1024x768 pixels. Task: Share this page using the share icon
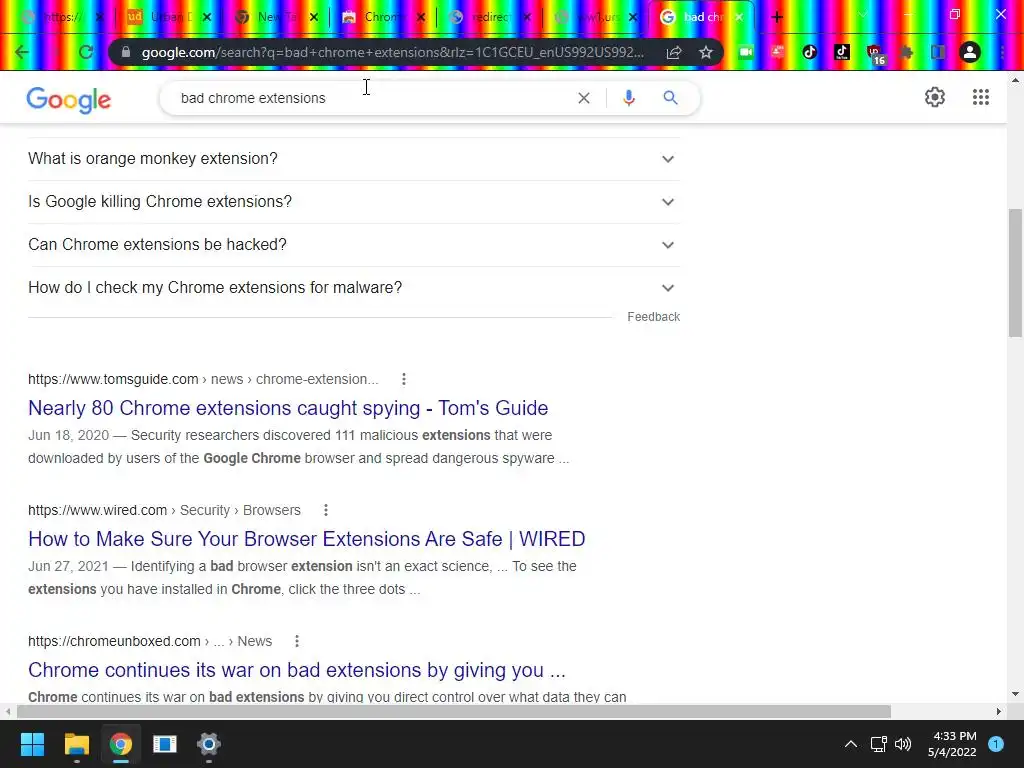(674, 52)
